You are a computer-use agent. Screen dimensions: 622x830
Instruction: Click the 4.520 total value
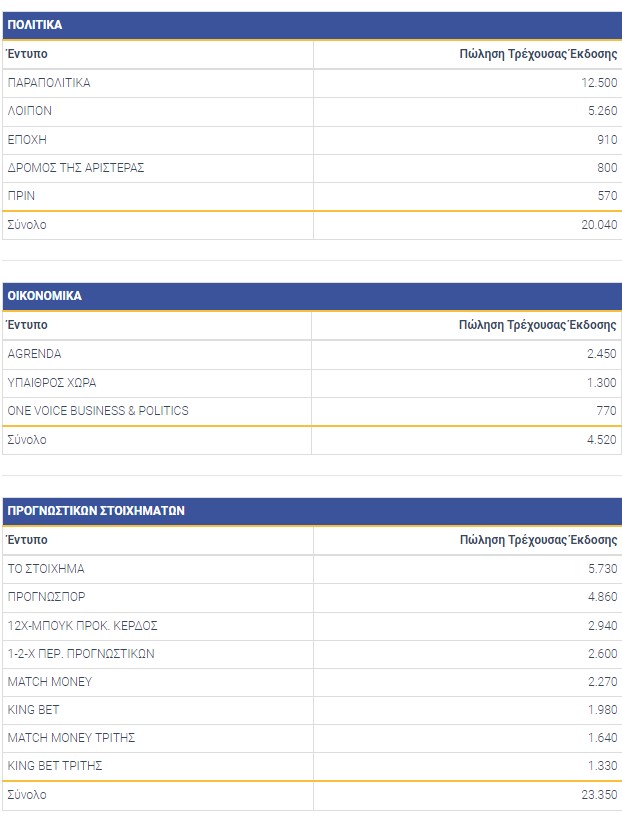click(601, 440)
